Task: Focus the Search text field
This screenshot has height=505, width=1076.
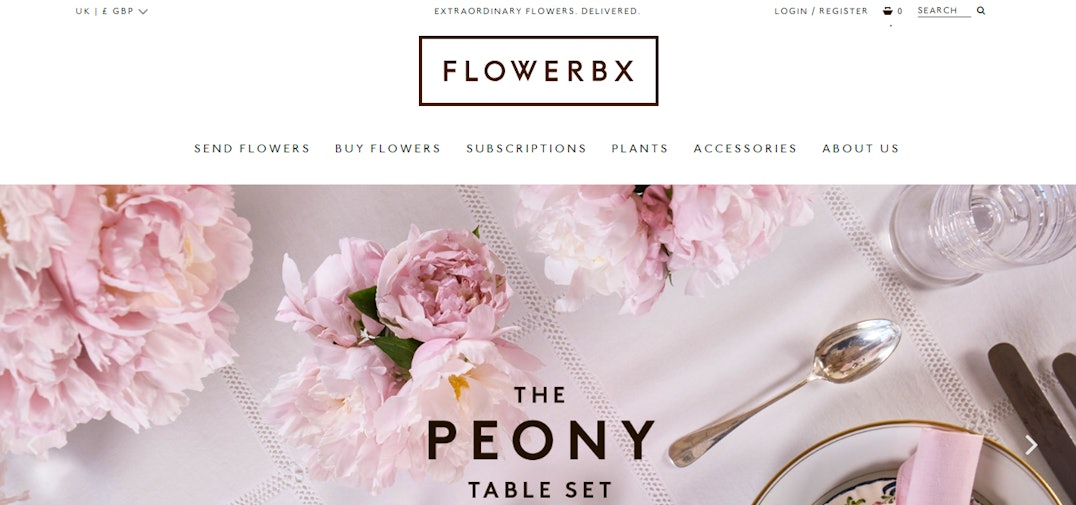Action: (944, 11)
